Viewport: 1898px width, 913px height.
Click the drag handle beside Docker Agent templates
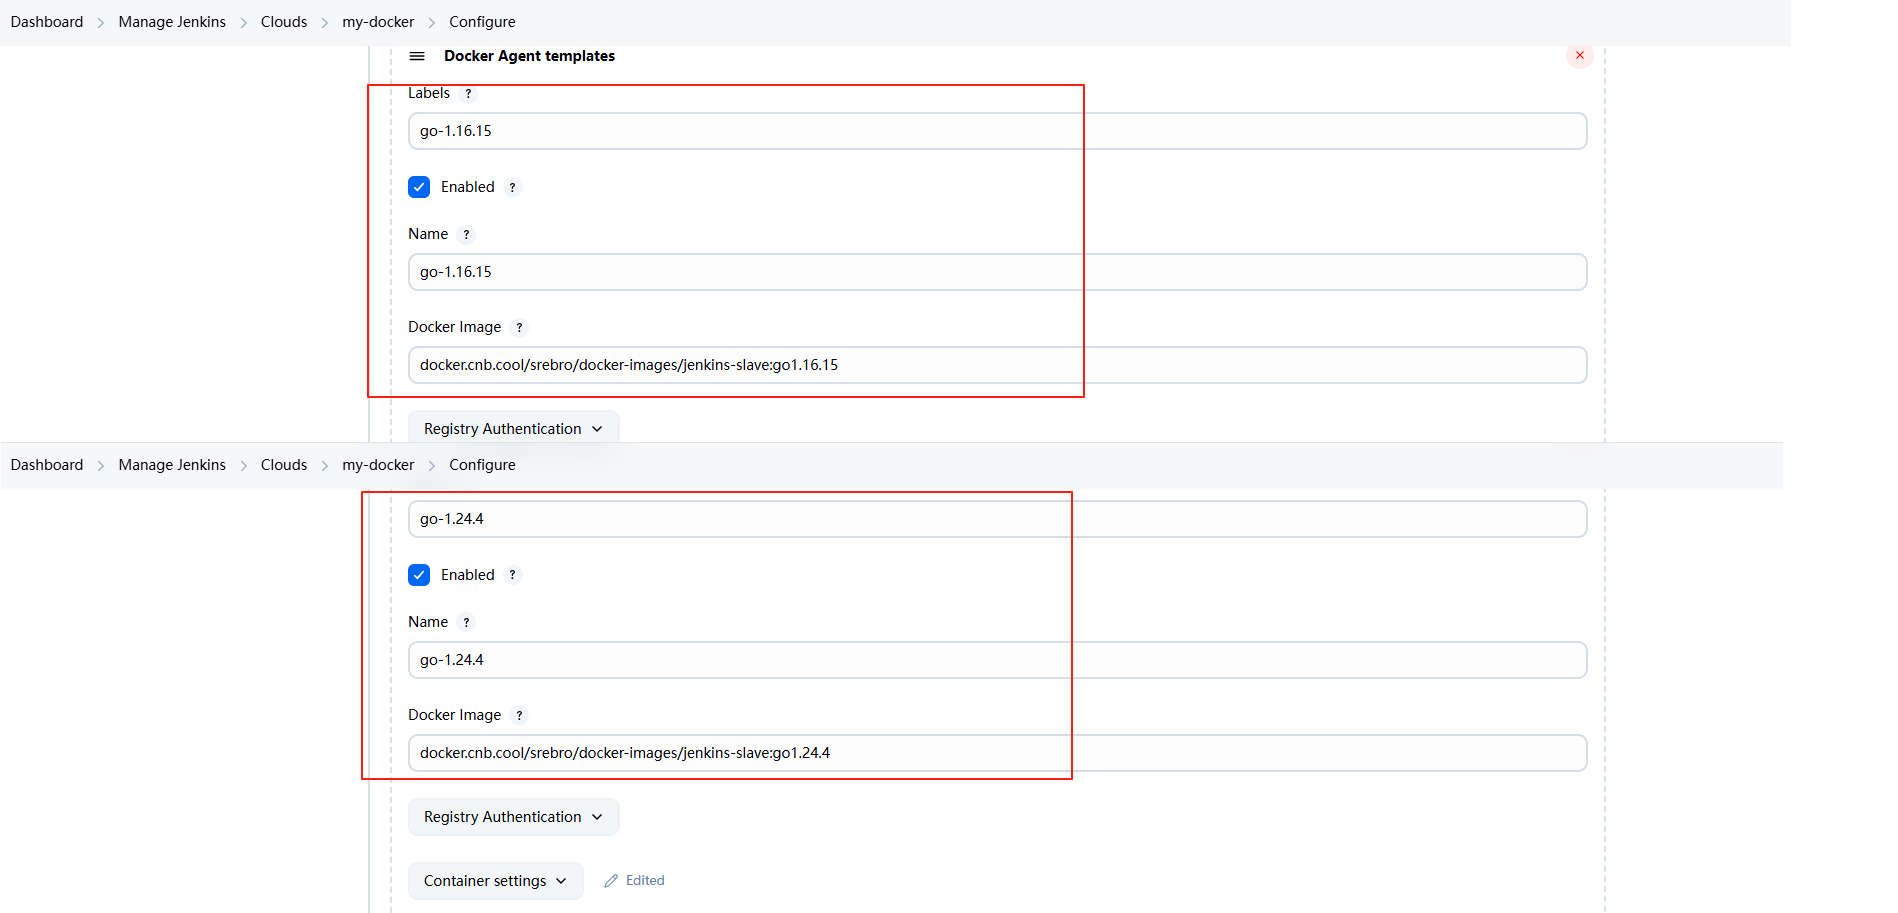[x=417, y=56]
